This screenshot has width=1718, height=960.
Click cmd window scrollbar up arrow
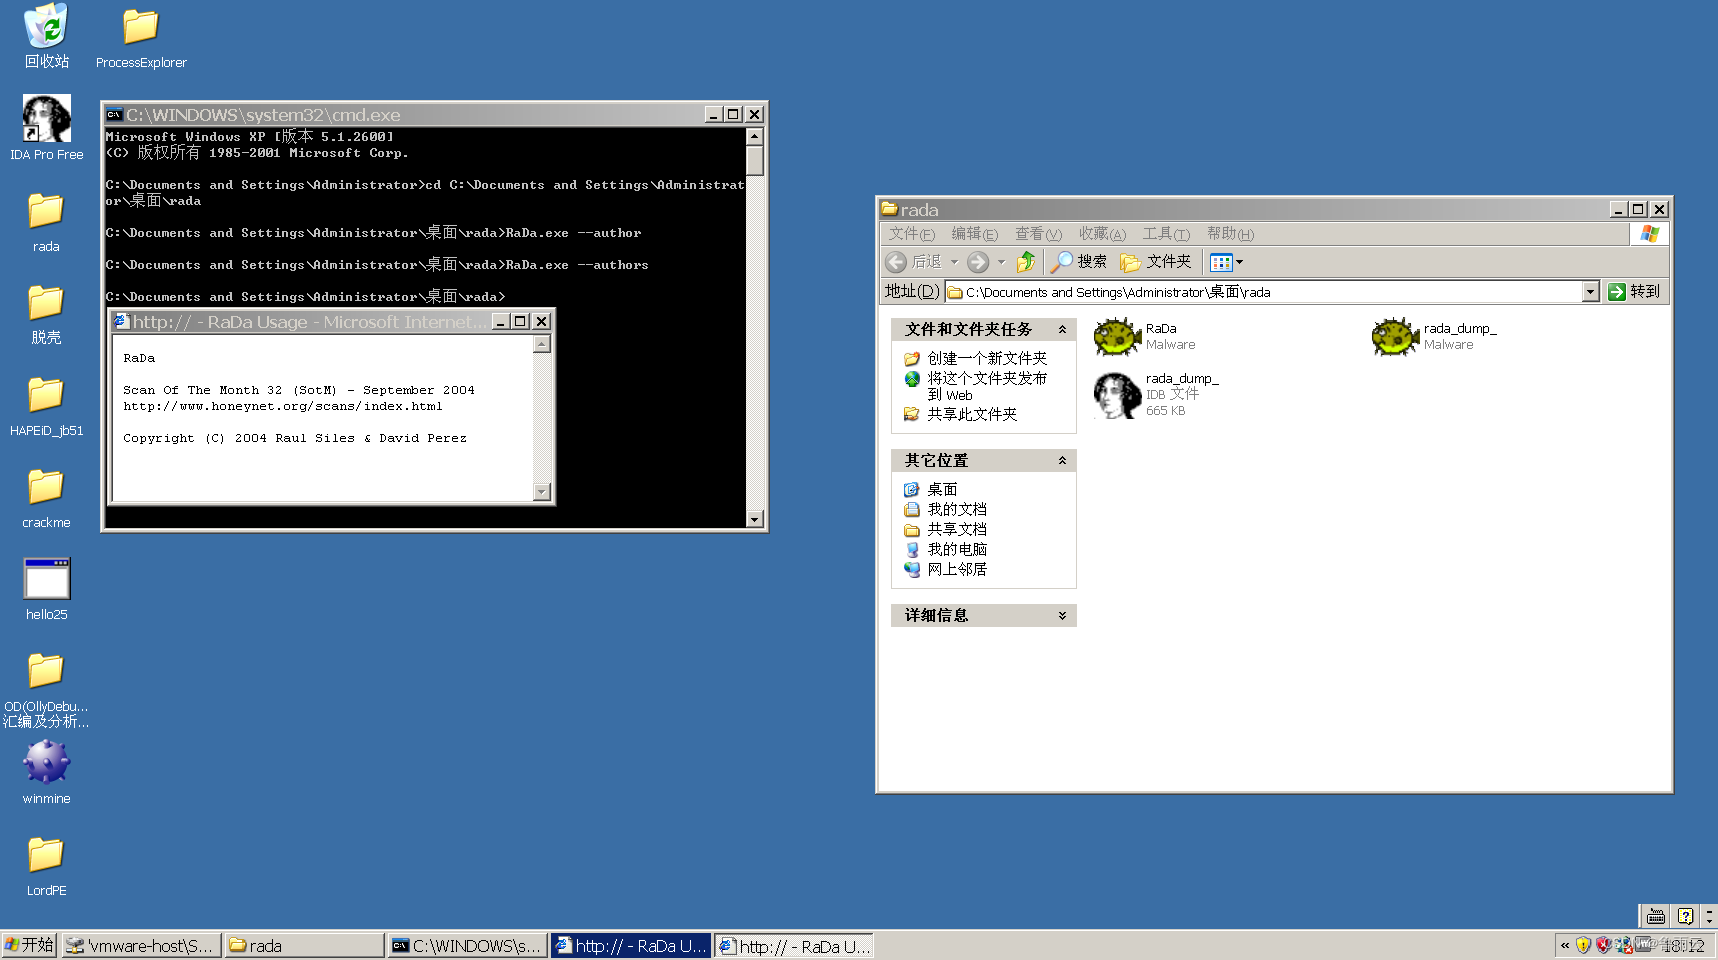755,136
